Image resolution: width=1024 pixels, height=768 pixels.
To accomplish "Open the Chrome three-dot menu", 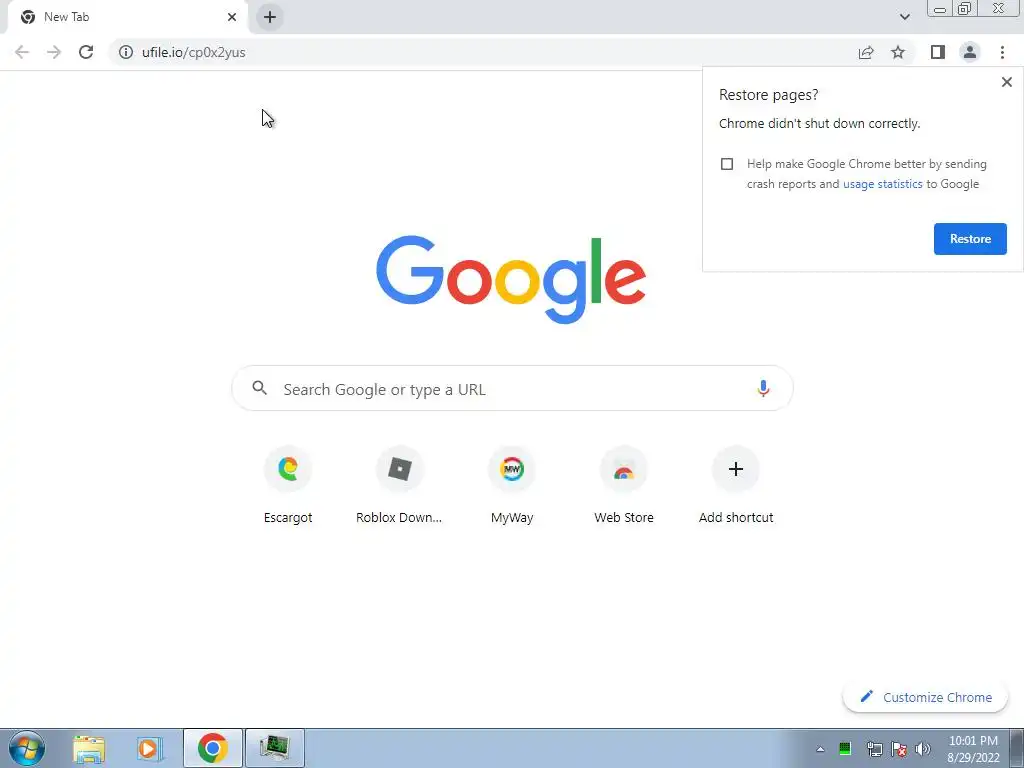I will click(1002, 52).
